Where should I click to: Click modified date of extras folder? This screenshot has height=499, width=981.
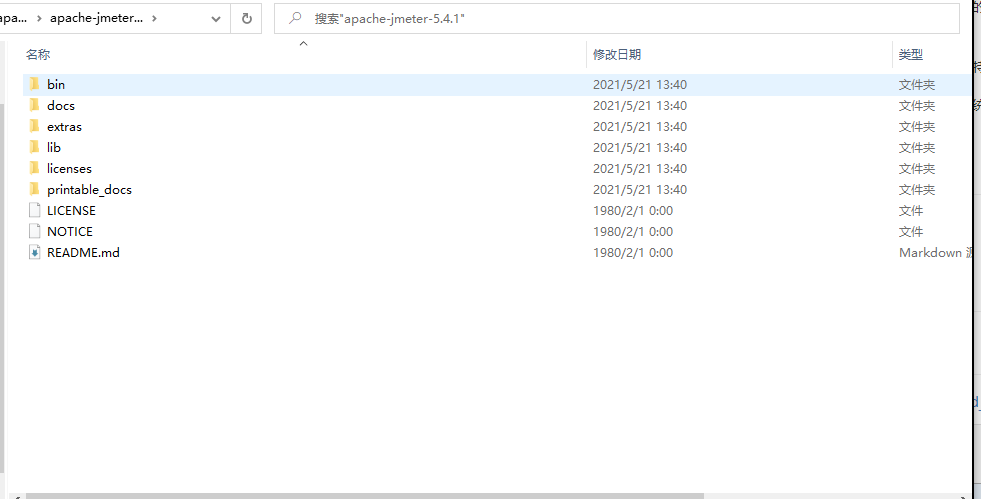(x=640, y=126)
